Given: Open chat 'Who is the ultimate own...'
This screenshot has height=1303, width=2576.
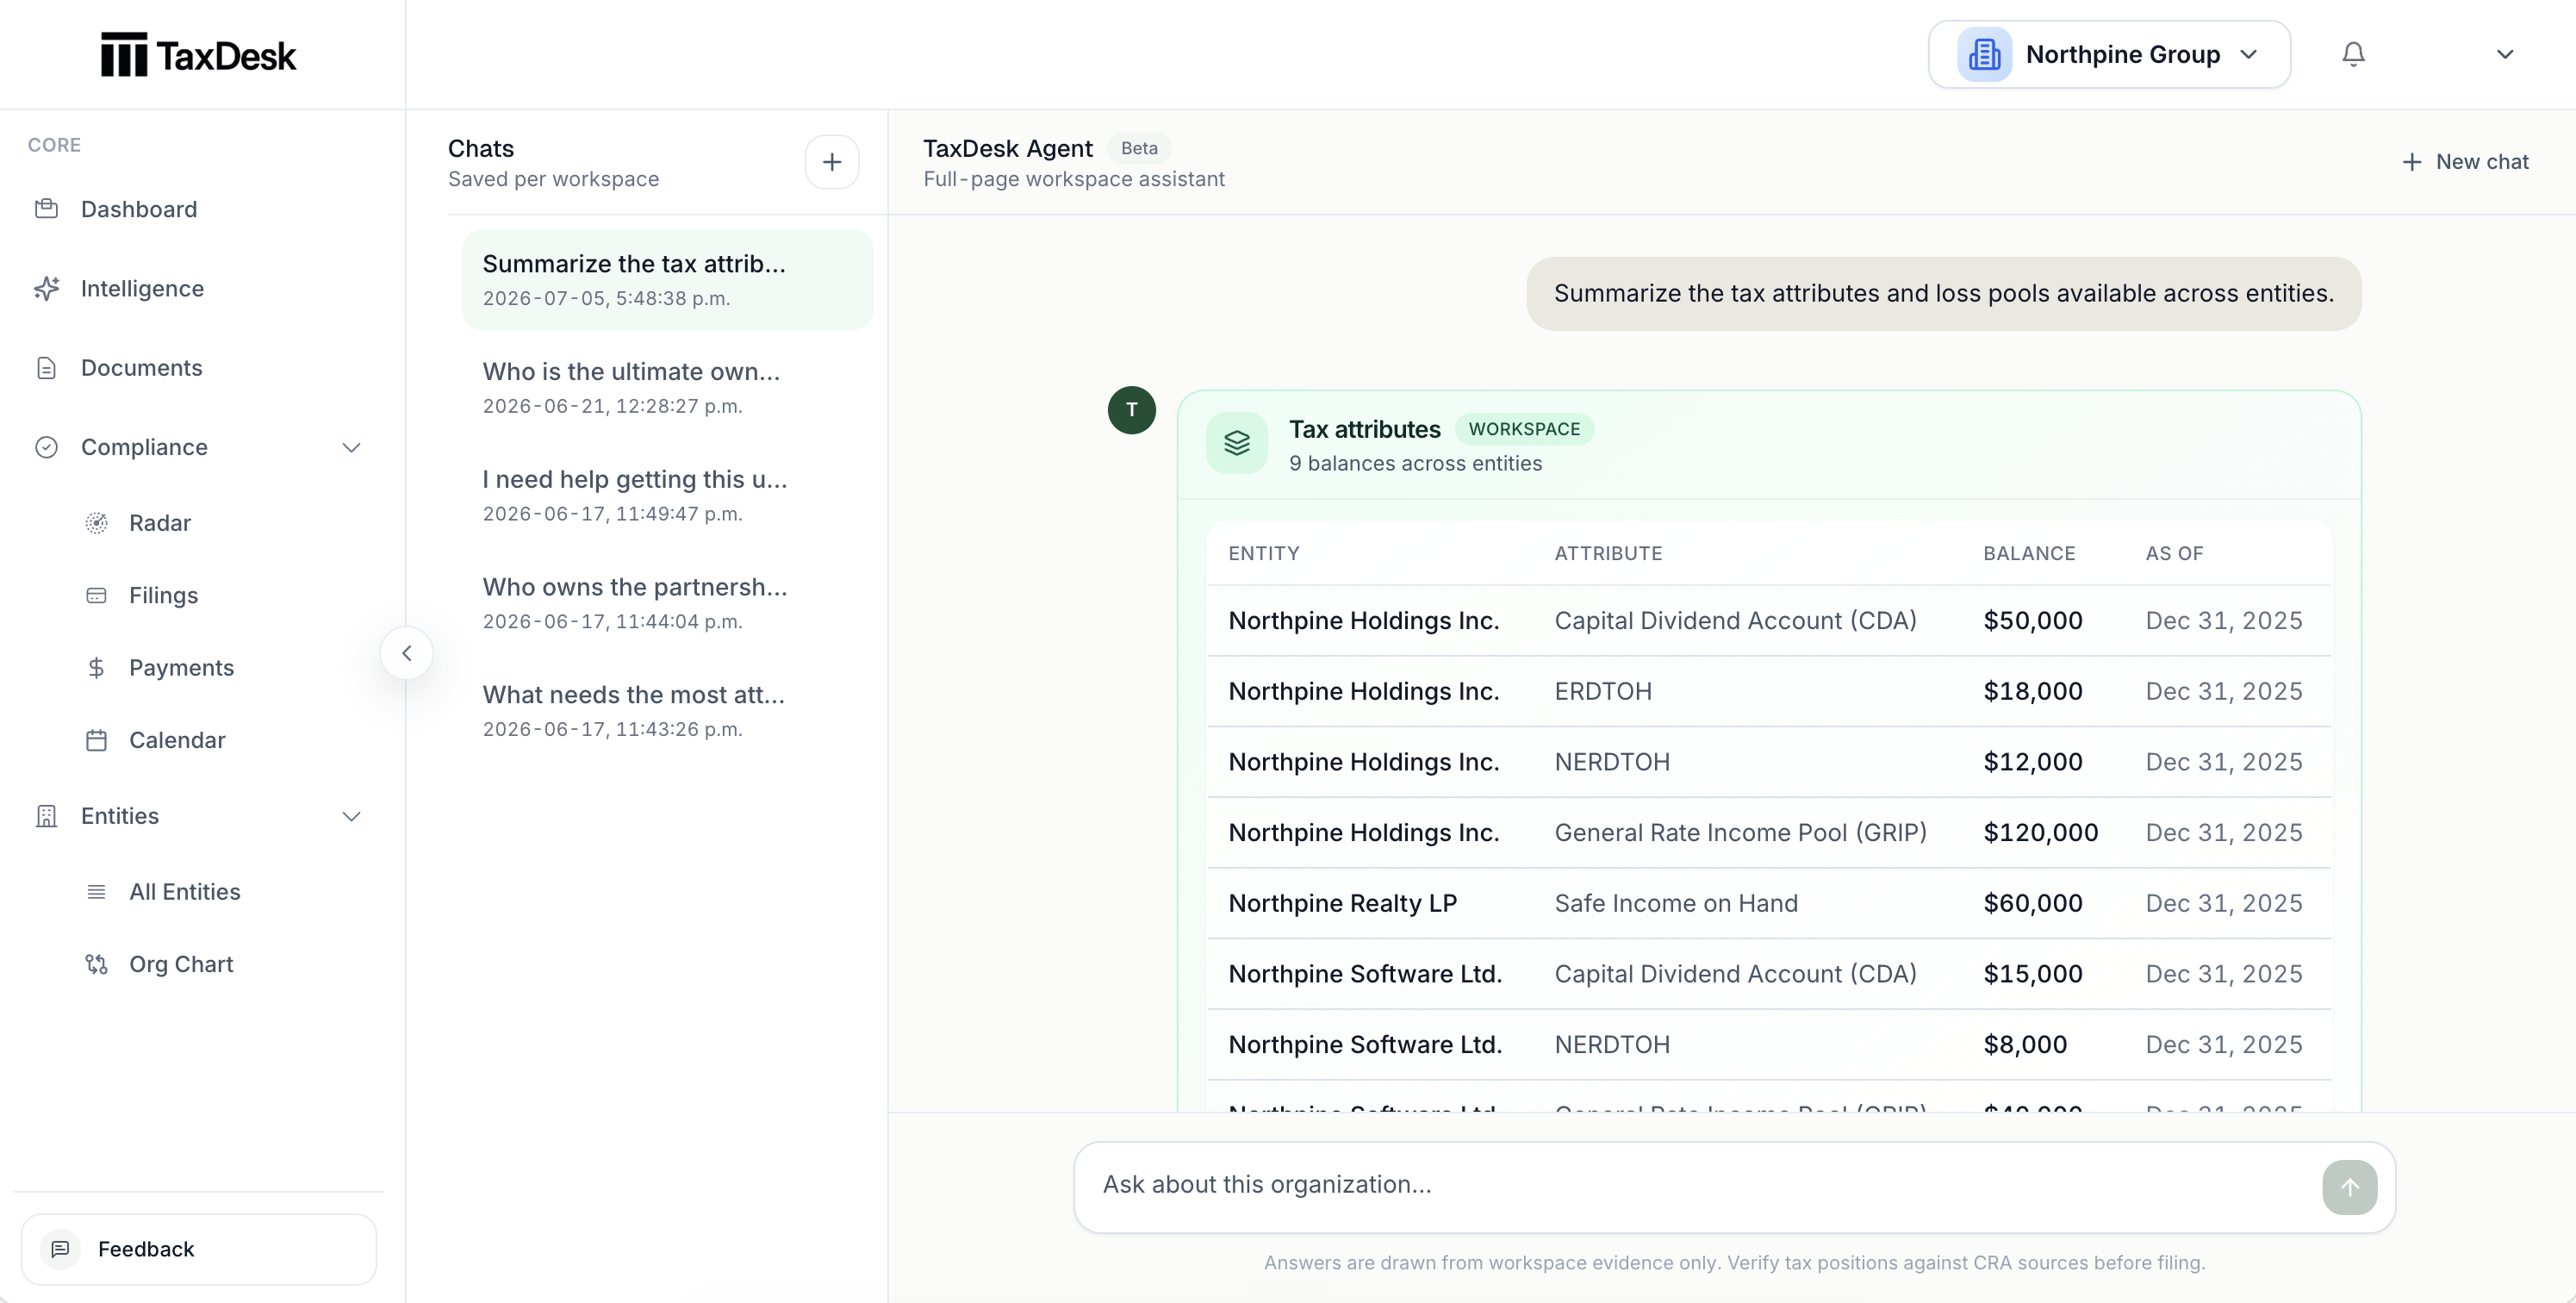Looking at the screenshot, I should coord(667,387).
